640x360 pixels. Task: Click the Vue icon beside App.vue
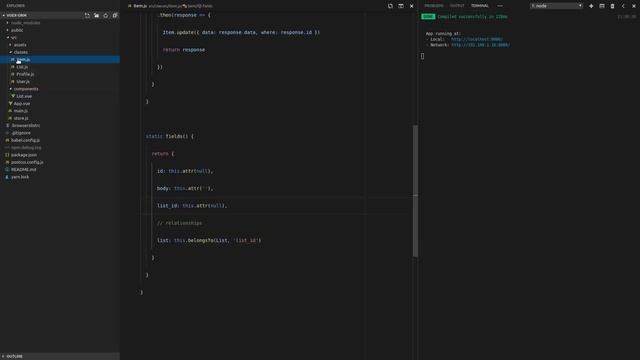(x=10, y=104)
